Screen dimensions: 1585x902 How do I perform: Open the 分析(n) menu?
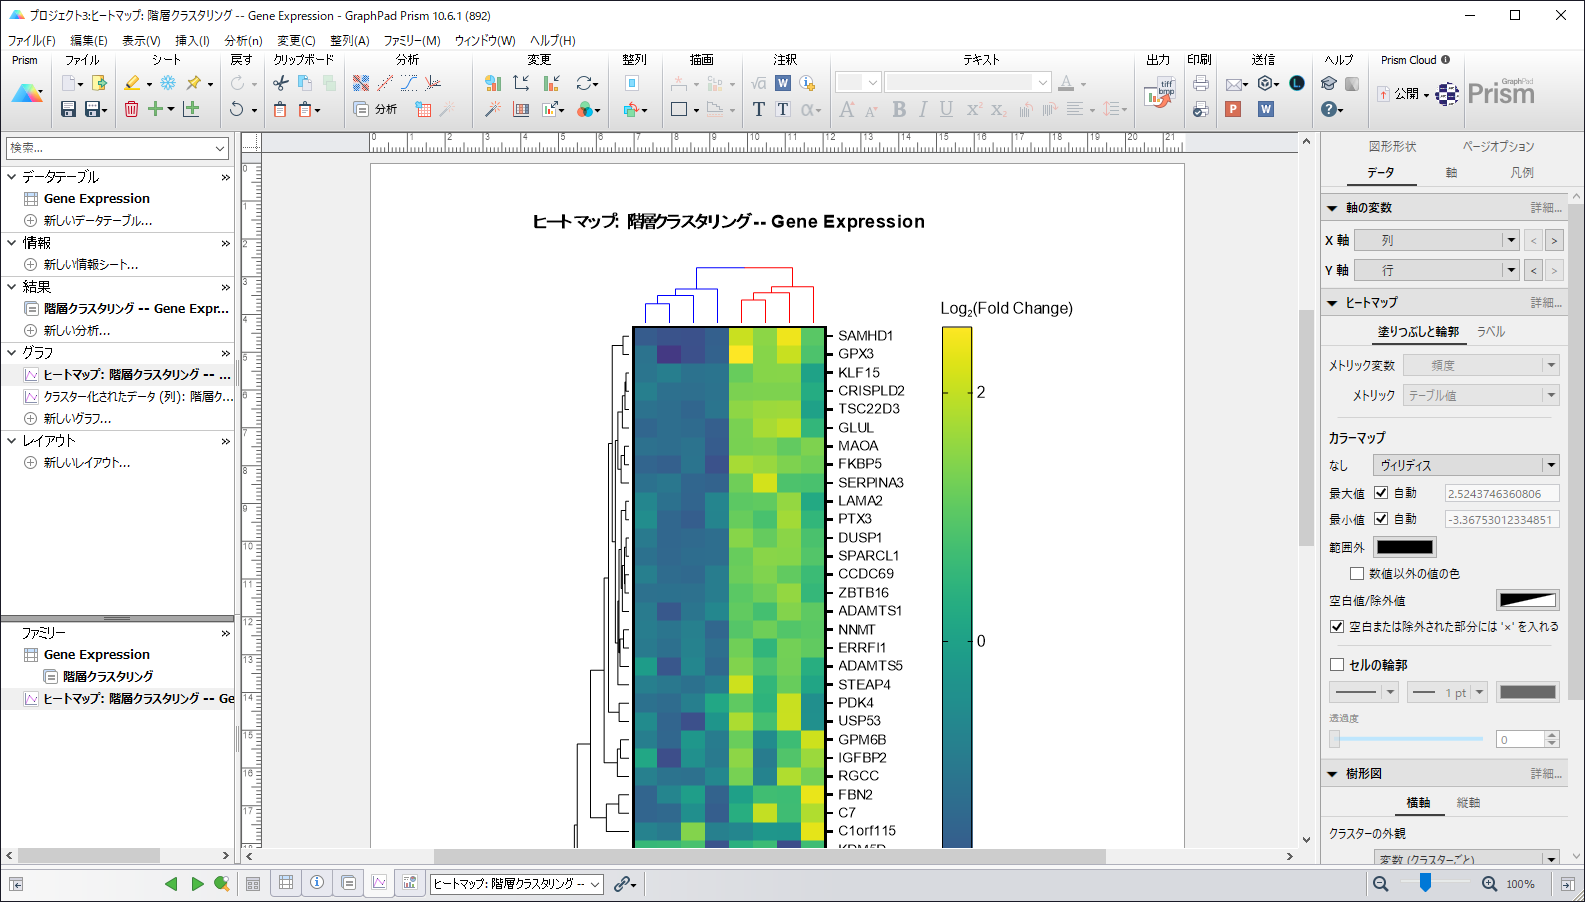[243, 41]
